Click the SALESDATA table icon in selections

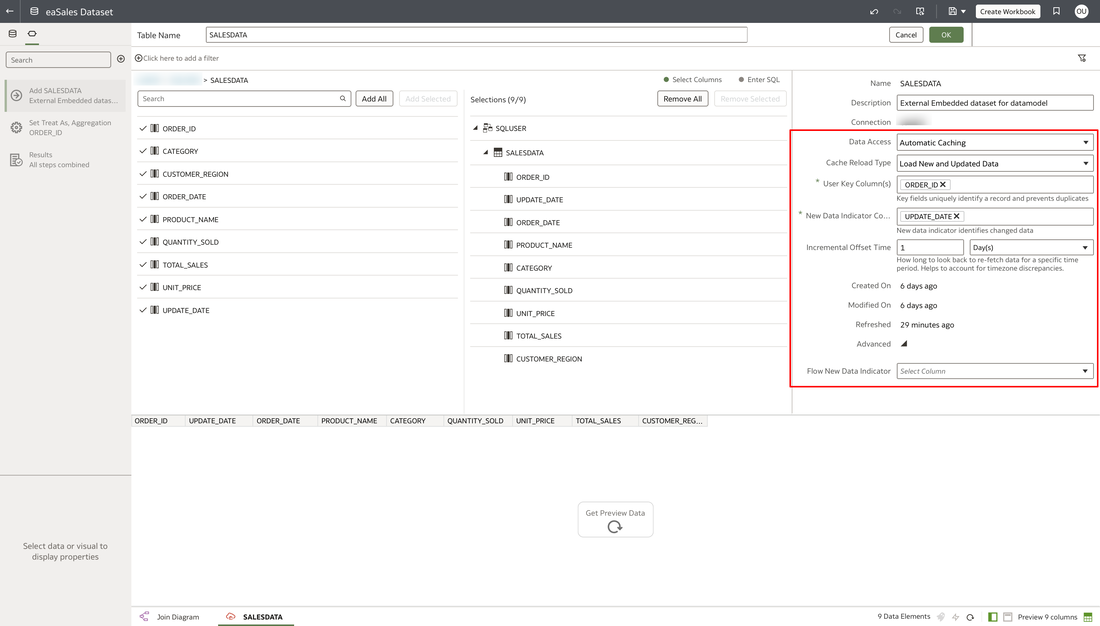498,152
